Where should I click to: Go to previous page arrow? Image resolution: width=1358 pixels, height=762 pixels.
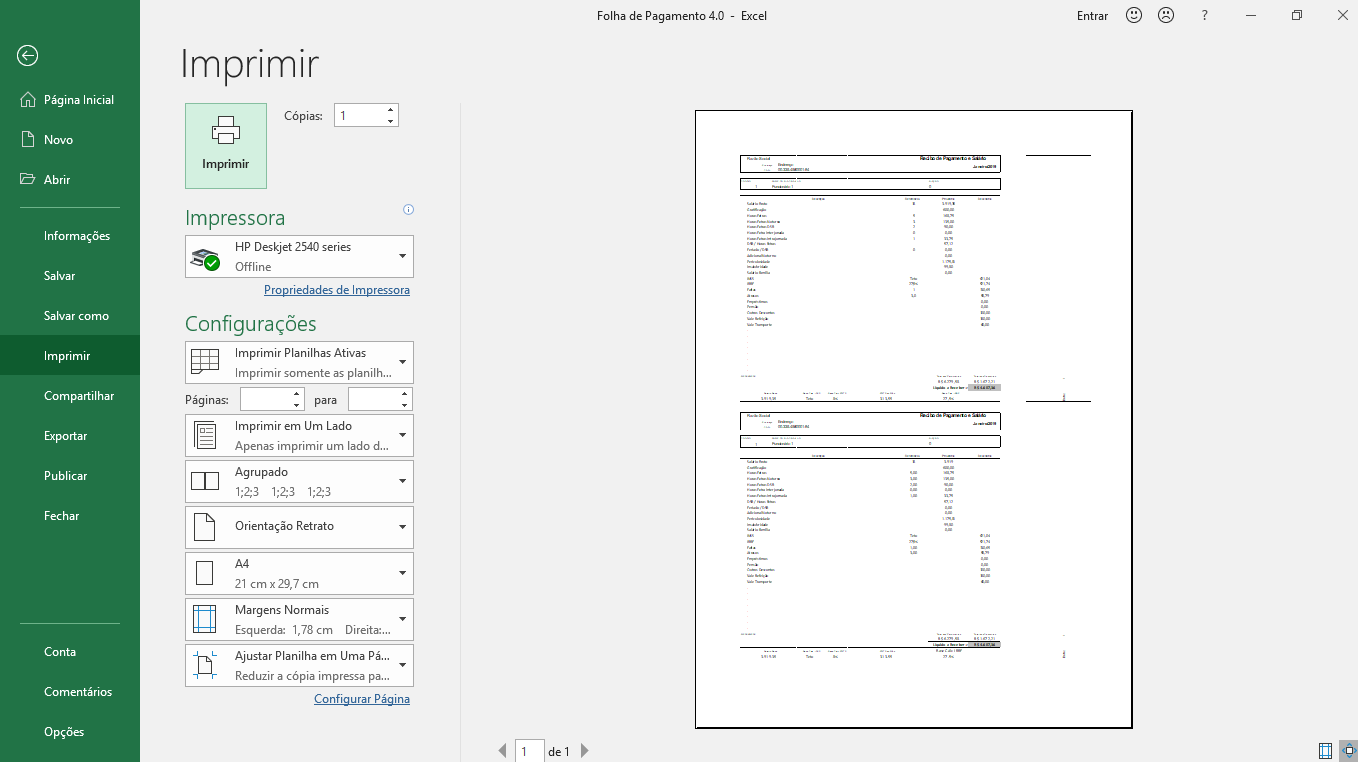[x=502, y=751]
